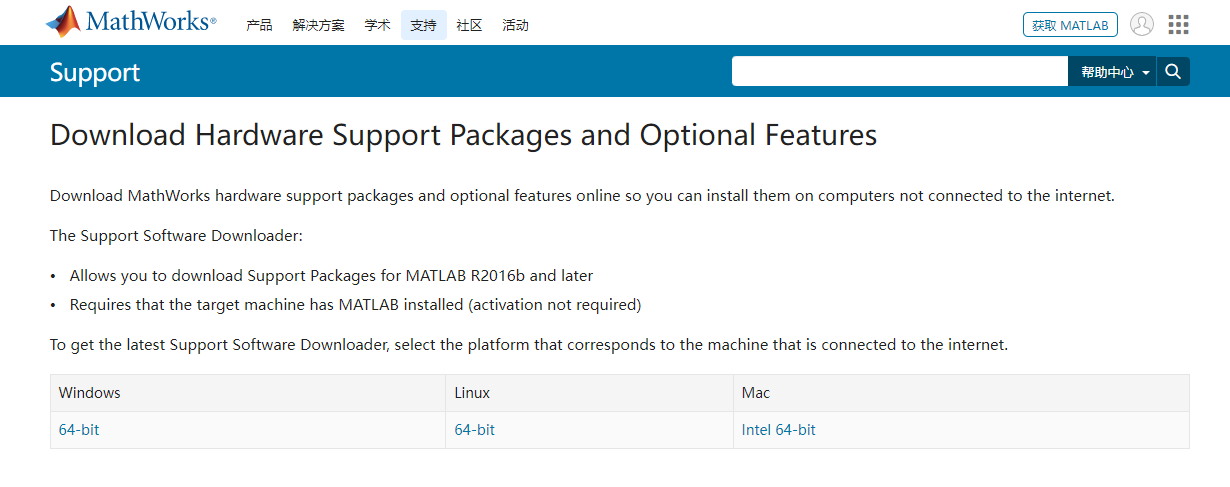Open the user account profile icon
This screenshot has height=487, width=1230.
(x=1141, y=24)
